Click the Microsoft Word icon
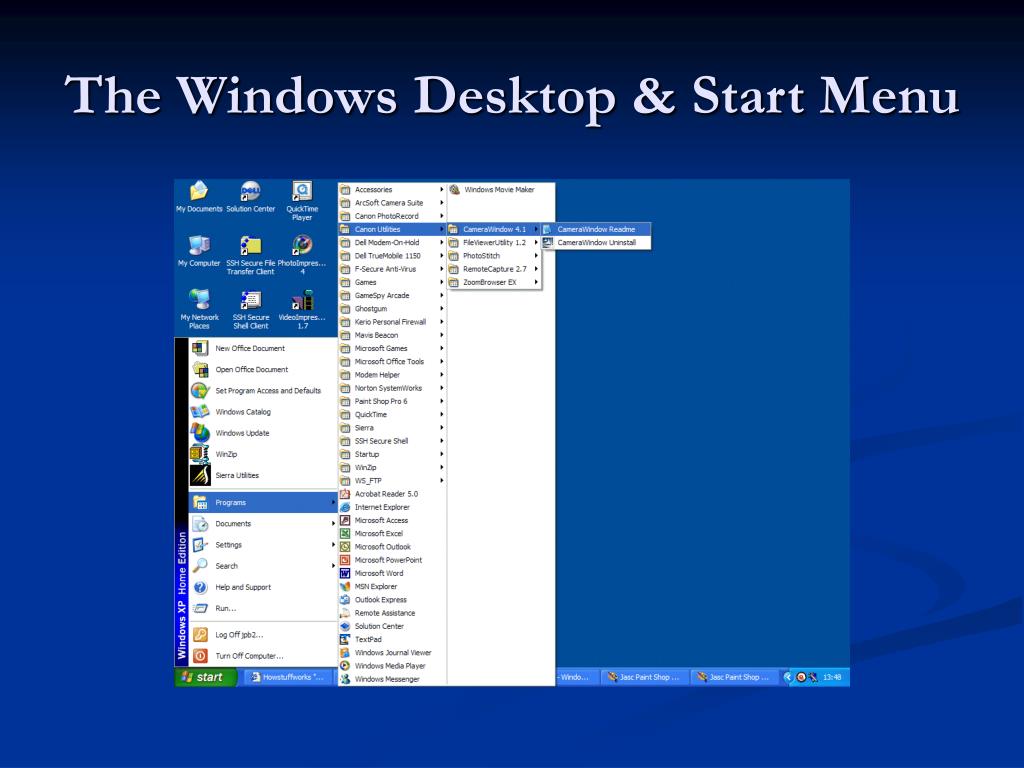The width and height of the screenshot is (1024, 768). pyautogui.click(x=345, y=573)
